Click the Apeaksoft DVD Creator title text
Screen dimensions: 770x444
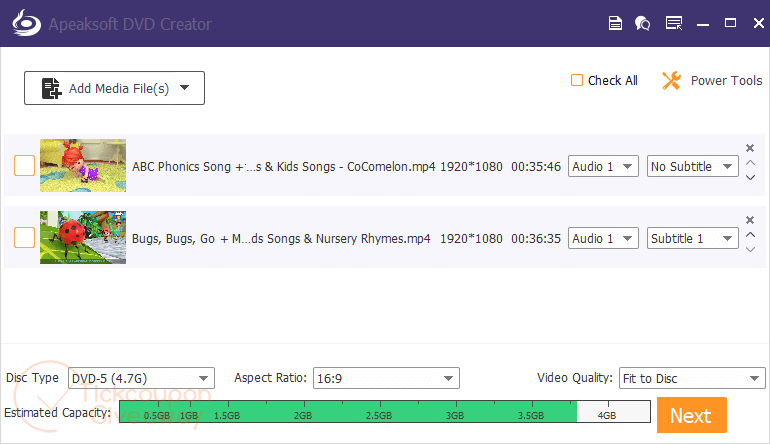click(x=130, y=24)
